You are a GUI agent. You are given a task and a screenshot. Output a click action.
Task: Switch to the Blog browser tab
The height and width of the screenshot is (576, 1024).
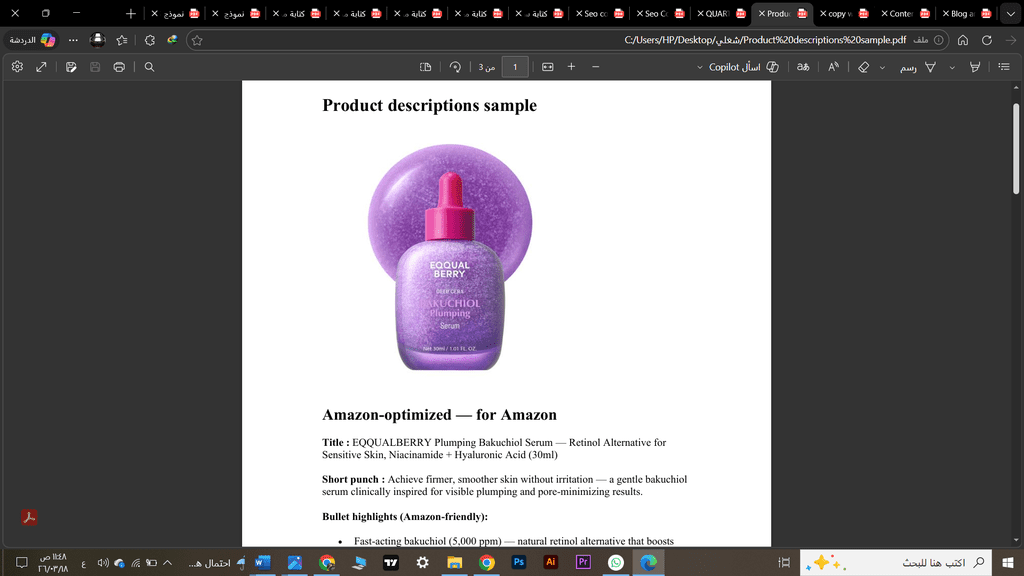tap(960, 14)
